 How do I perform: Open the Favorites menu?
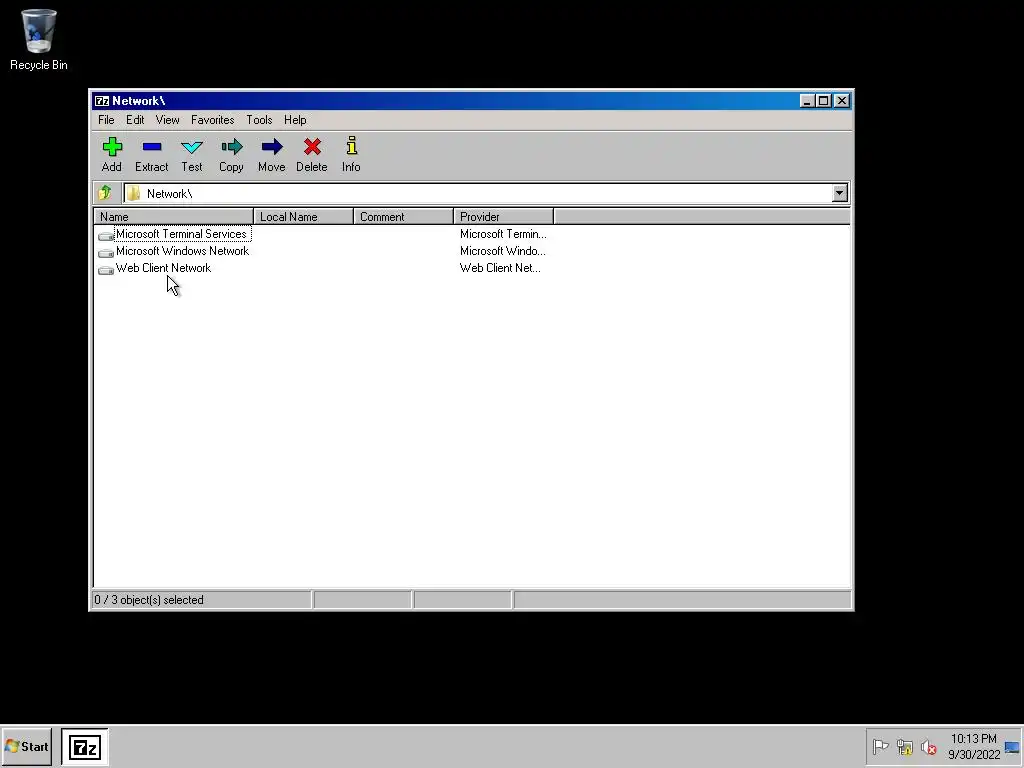[x=212, y=120]
